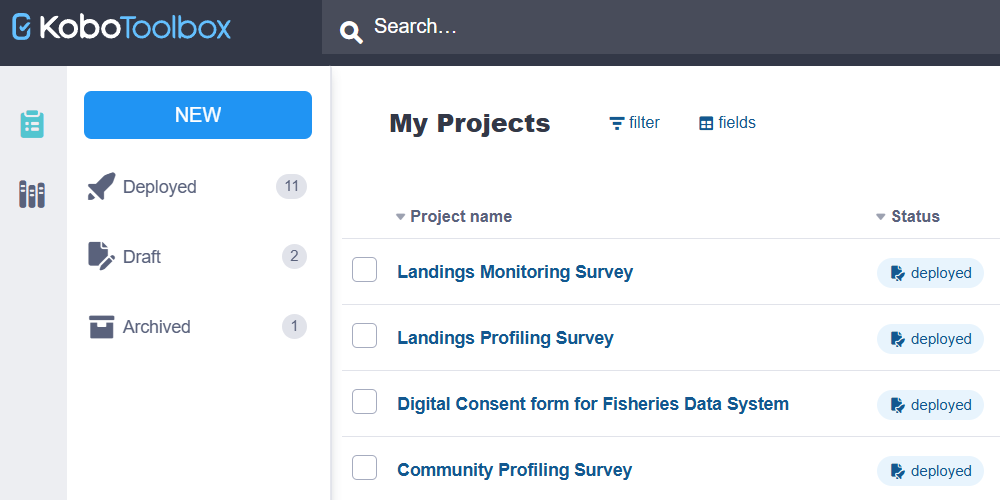This screenshot has width=1000, height=500.
Task: Open the filter options
Action: coord(635,123)
